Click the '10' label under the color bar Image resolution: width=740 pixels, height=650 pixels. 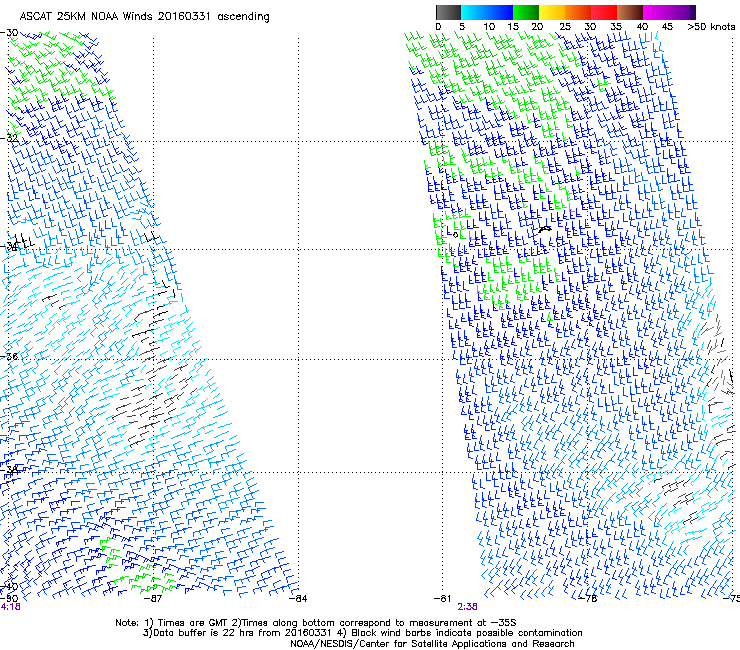pyautogui.click(x=489, y=26)
